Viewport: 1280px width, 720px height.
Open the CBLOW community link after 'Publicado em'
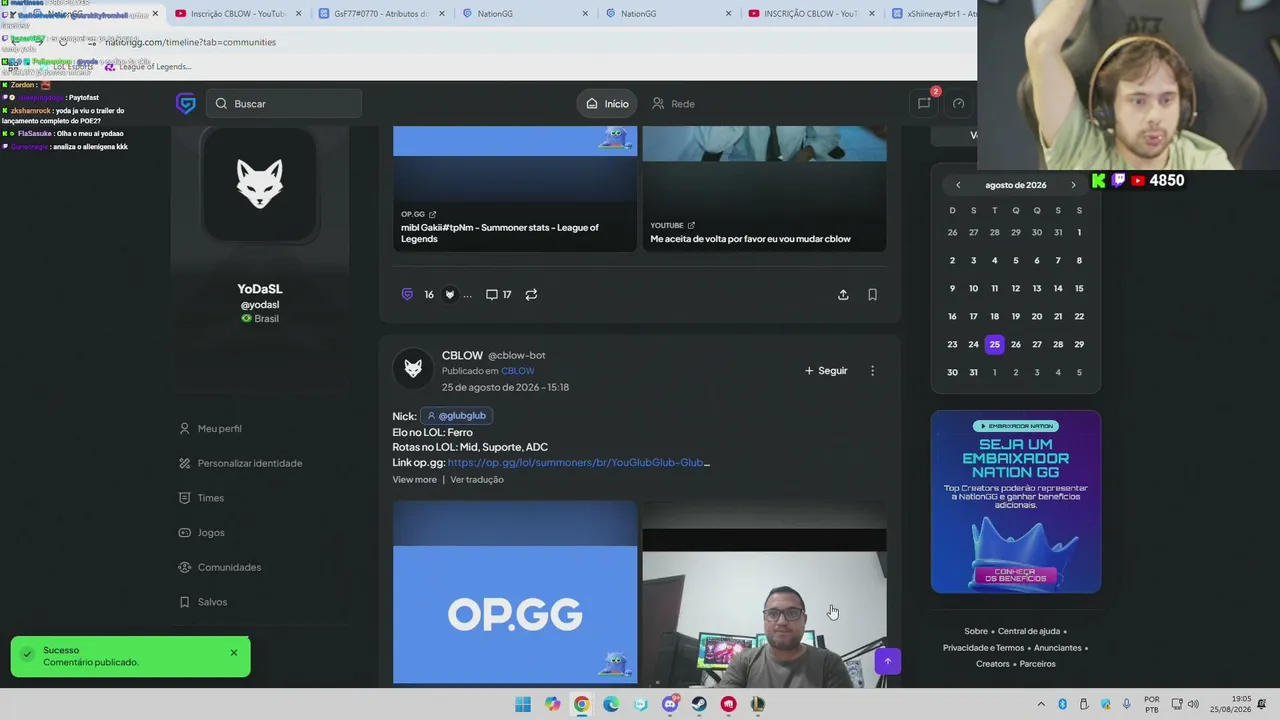[517, 371]
